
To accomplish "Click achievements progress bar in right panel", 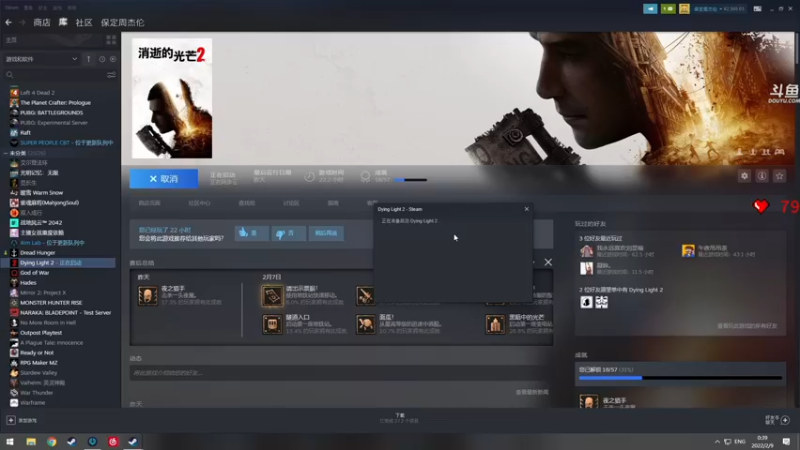I will point(680,378).
